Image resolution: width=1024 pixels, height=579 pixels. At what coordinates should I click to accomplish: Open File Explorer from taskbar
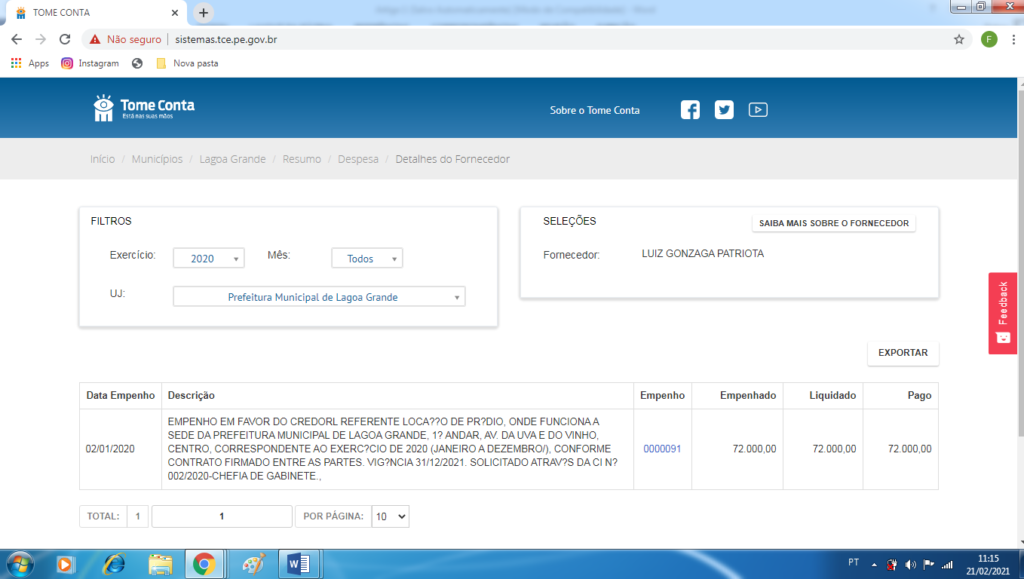(x=160, y=564)
